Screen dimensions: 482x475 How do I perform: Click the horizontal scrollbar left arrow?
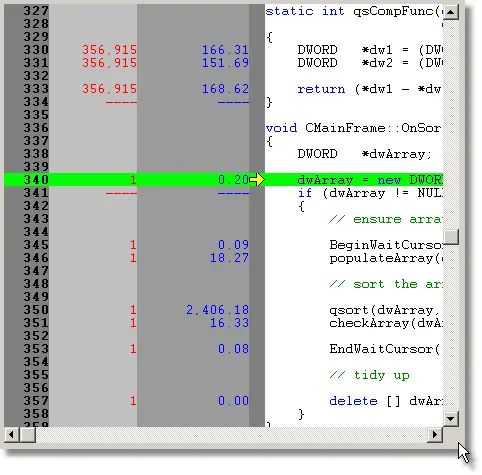tap(12, 434)
